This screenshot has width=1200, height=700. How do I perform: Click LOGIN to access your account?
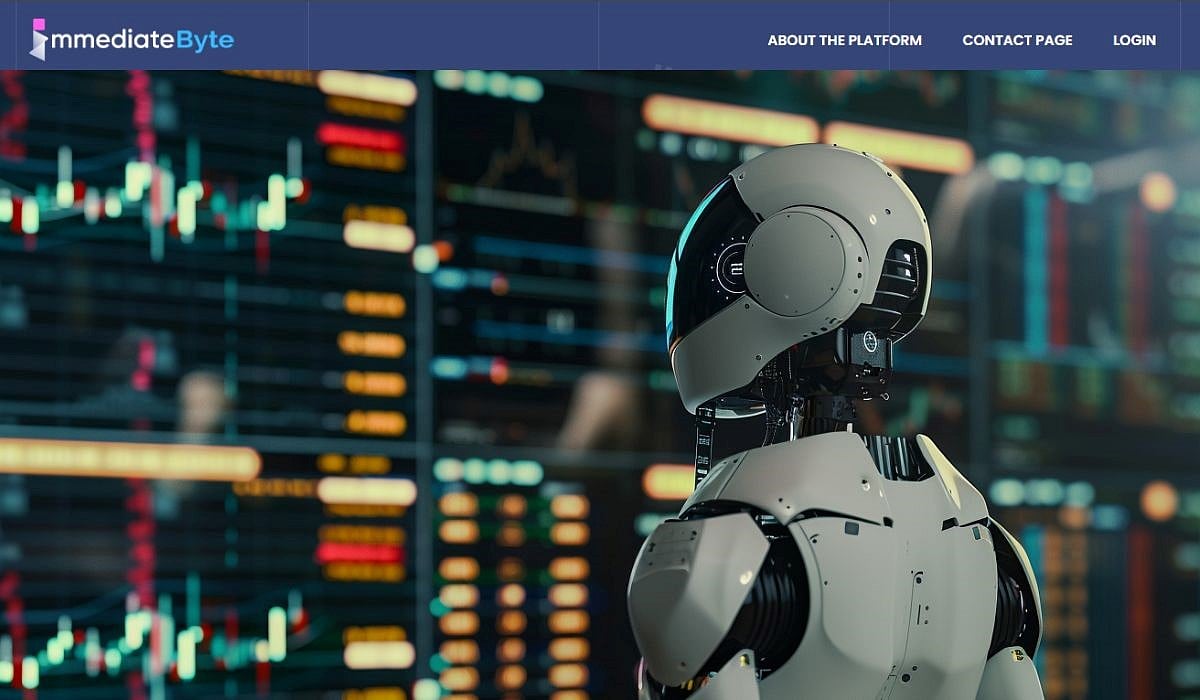coord(1134,40)
